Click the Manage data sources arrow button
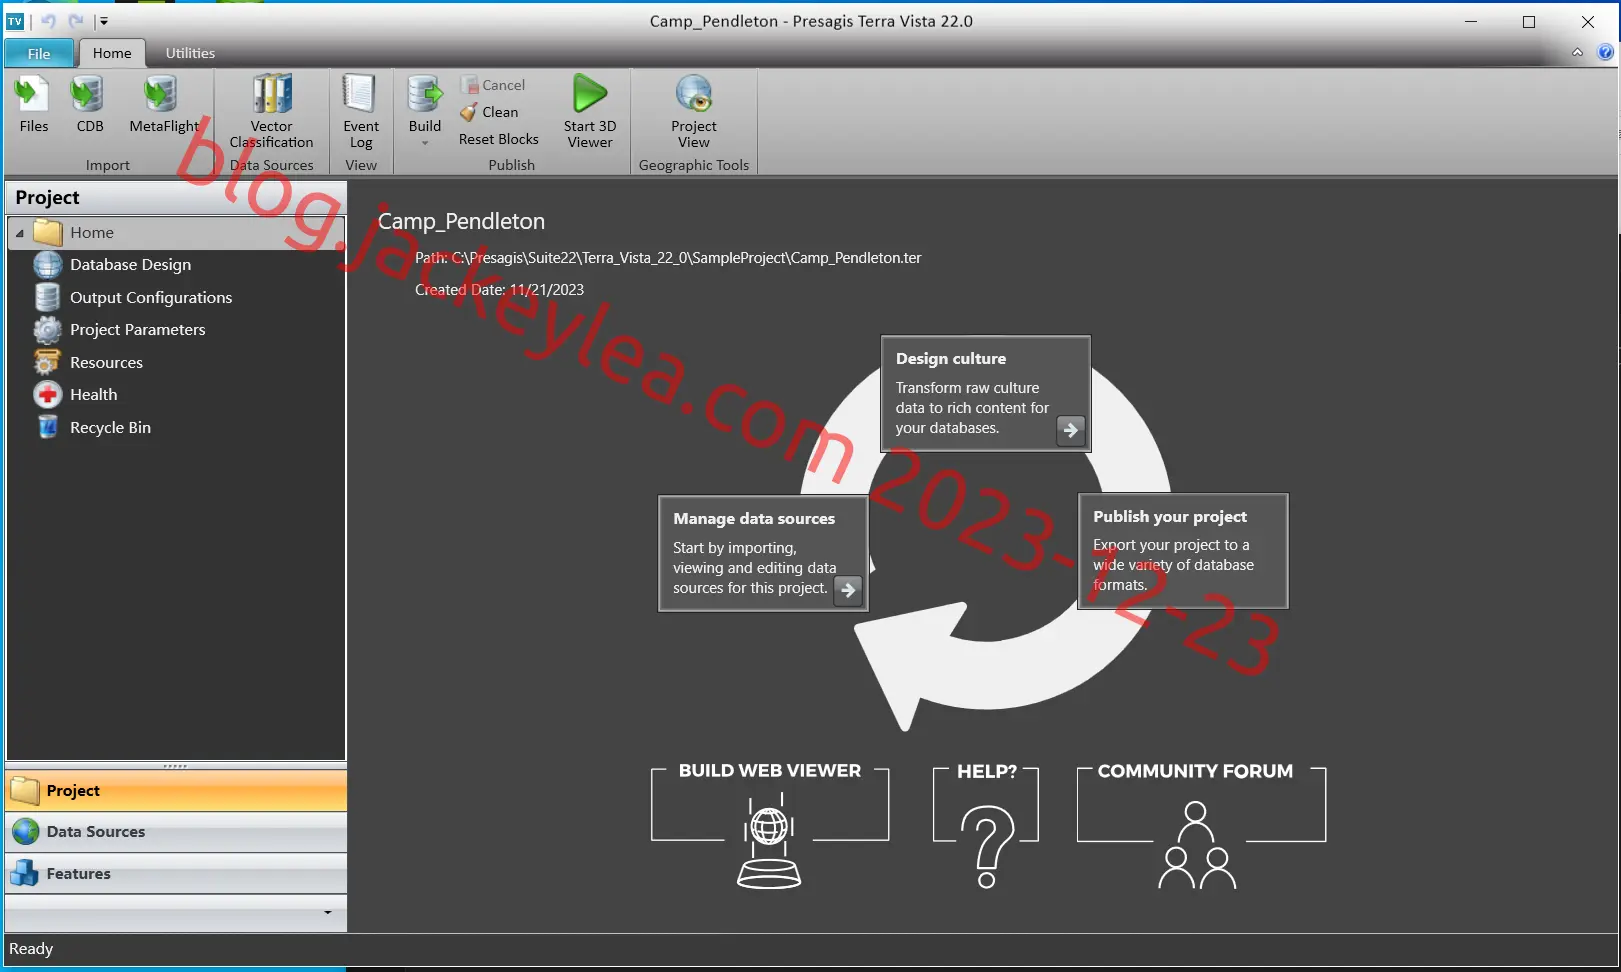The width and height of the screenshot is (1621, 972). tap(848, 590)
